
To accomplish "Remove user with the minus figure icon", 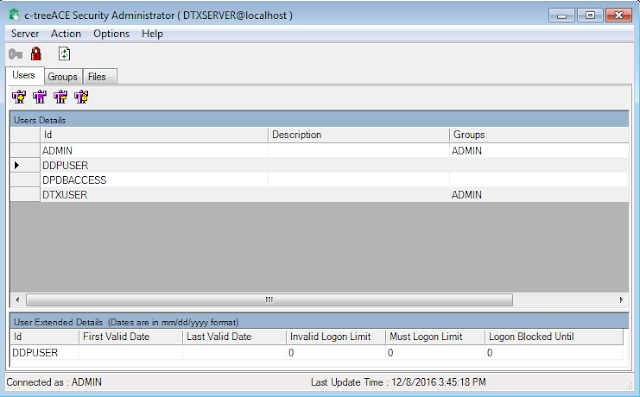I will click(60, 97).
